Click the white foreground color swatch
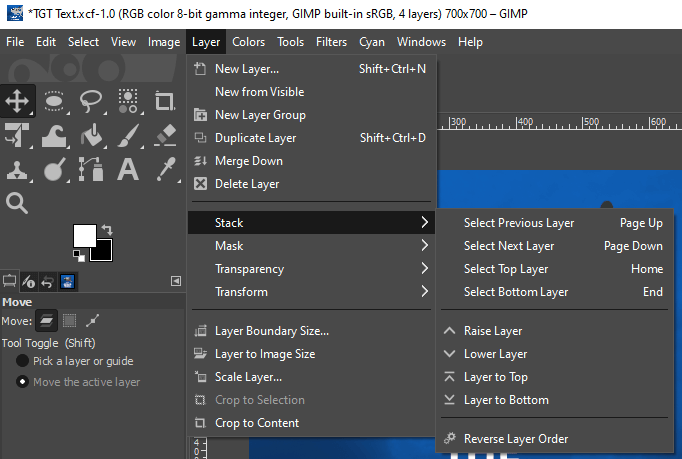Screen dimensions: 682x459 click(84, 235)
